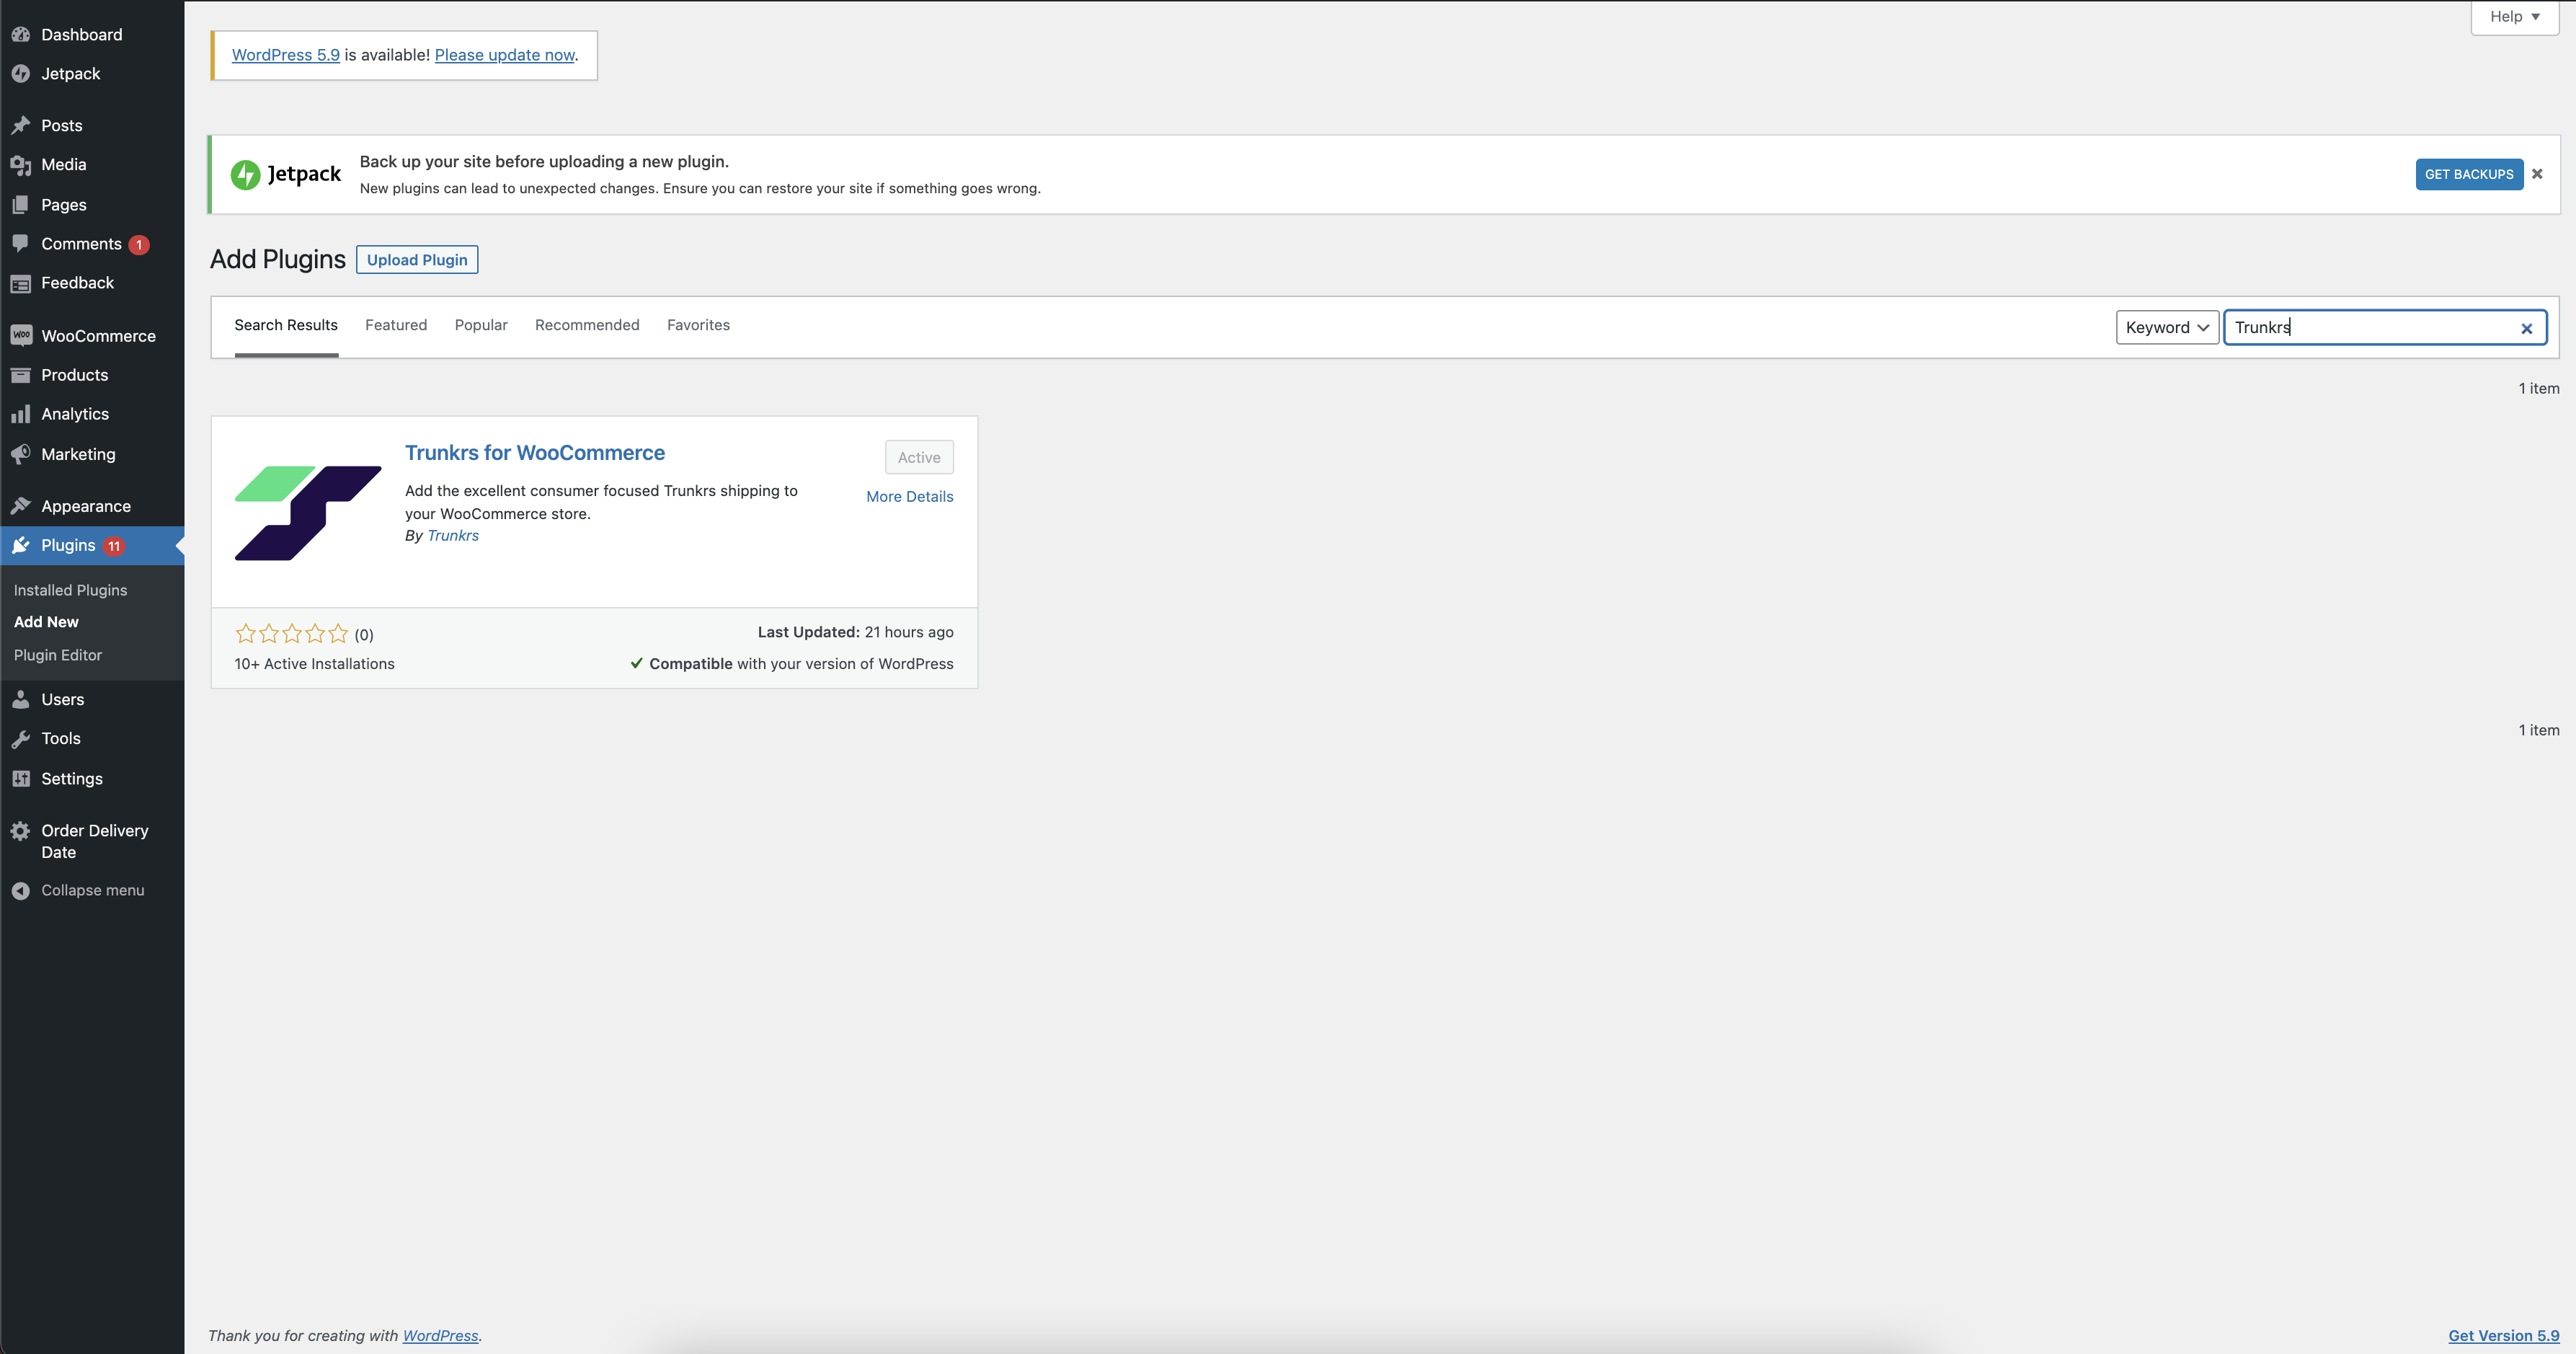Click the plugin star rating
This screenshot has width=2576, height=1354.
pos(291,633)
